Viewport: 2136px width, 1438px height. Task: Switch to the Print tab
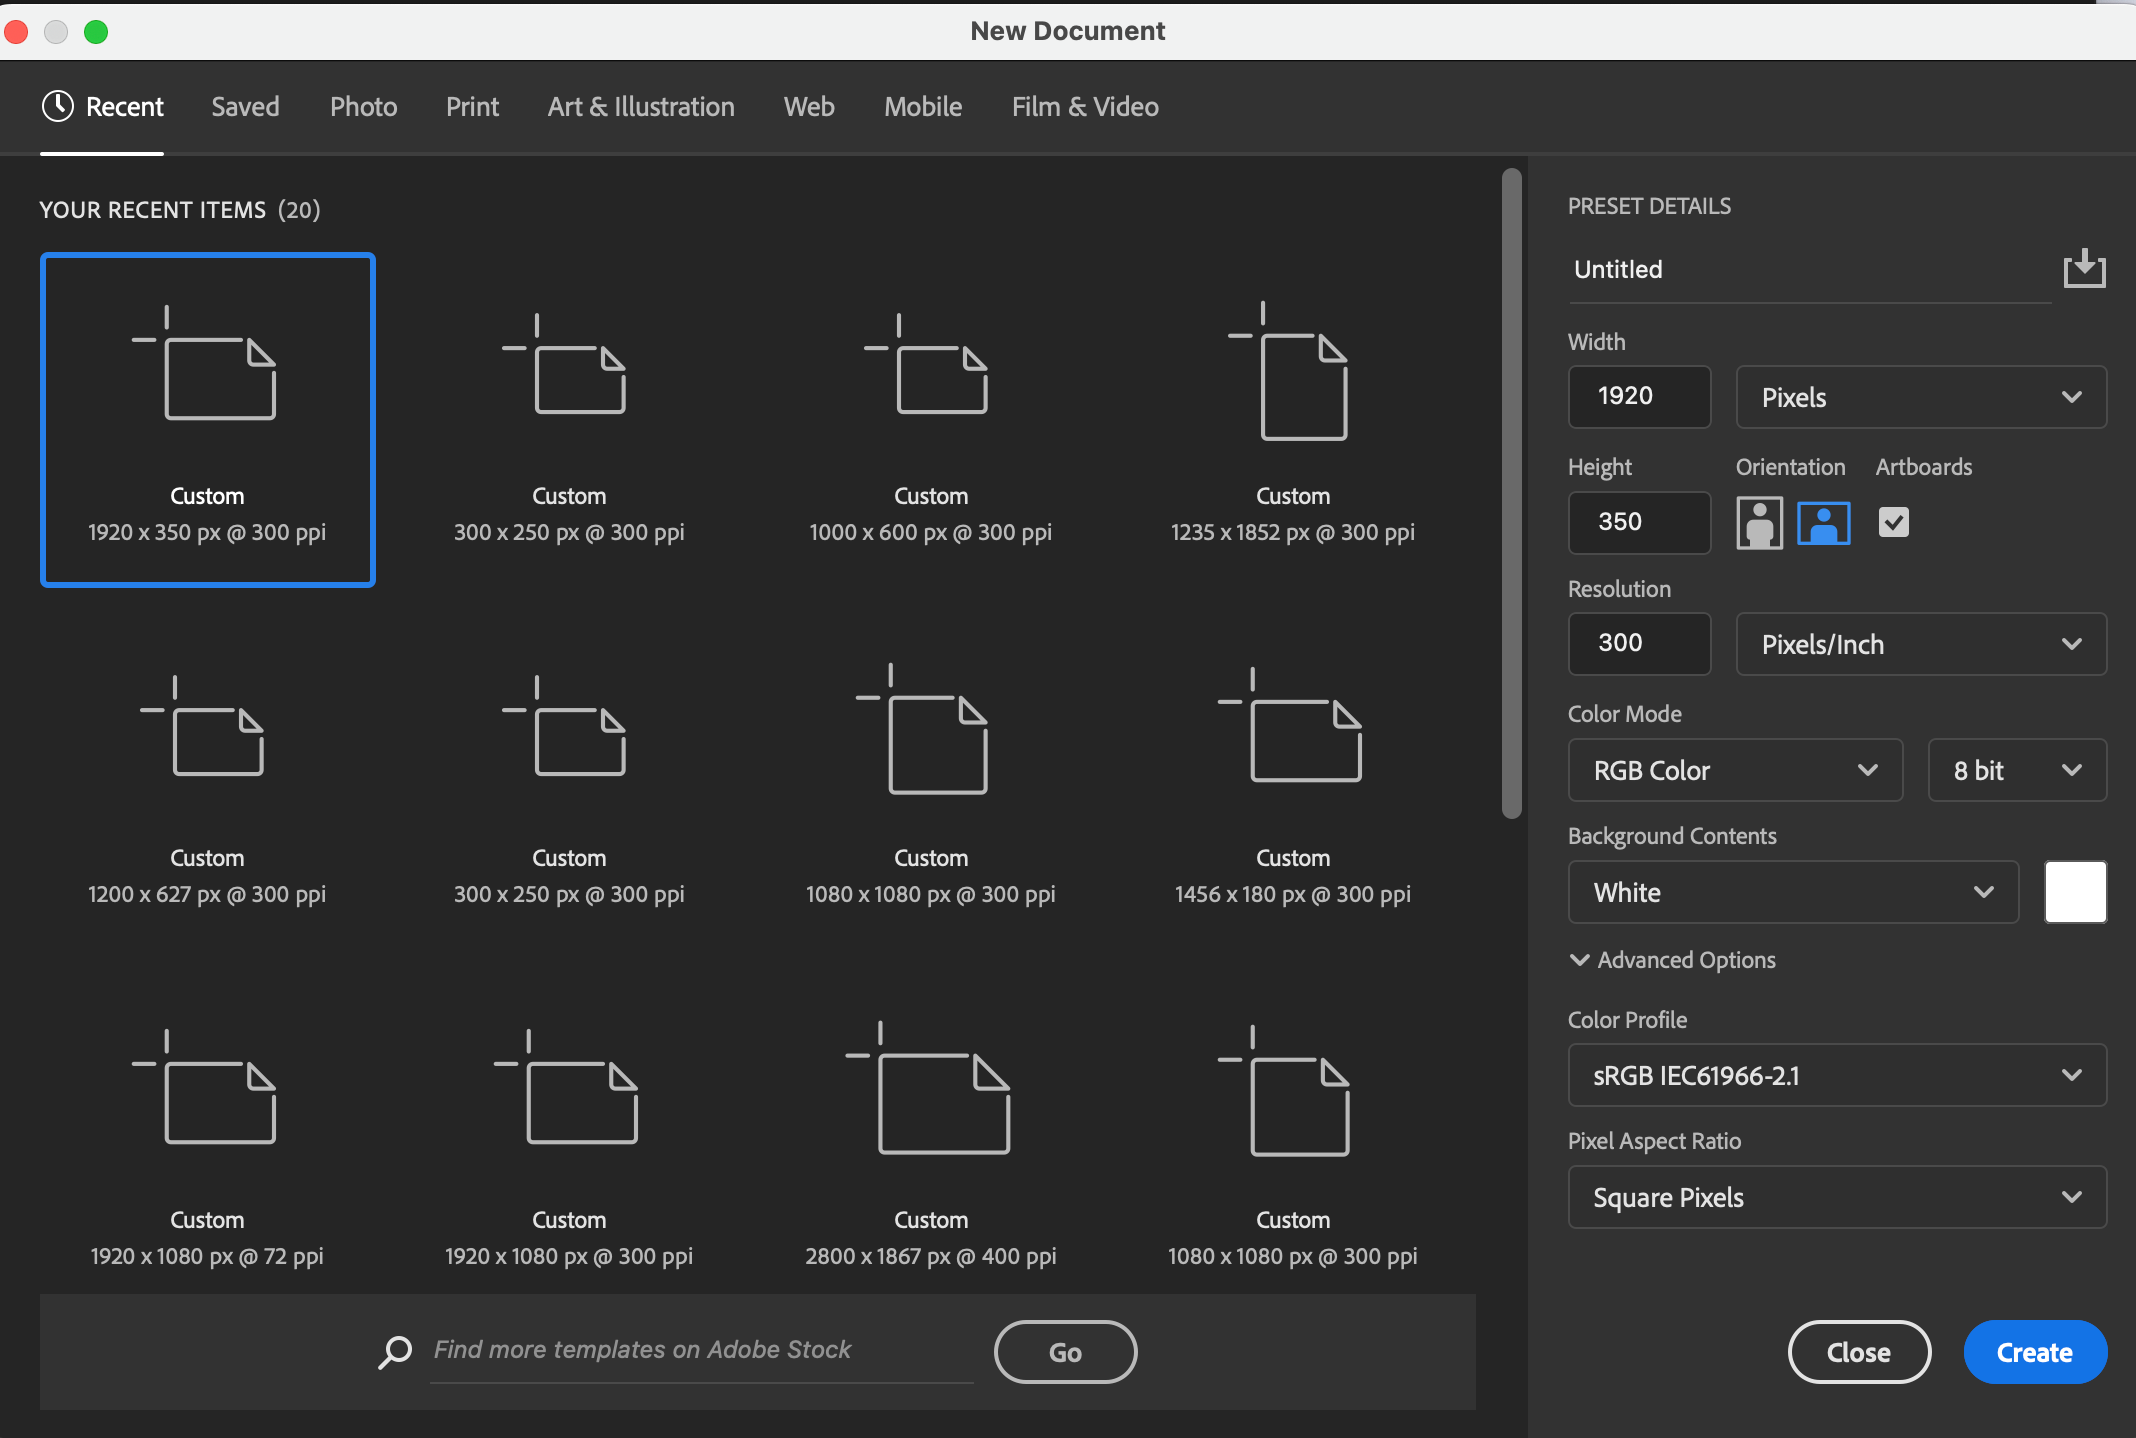[472, 106]
